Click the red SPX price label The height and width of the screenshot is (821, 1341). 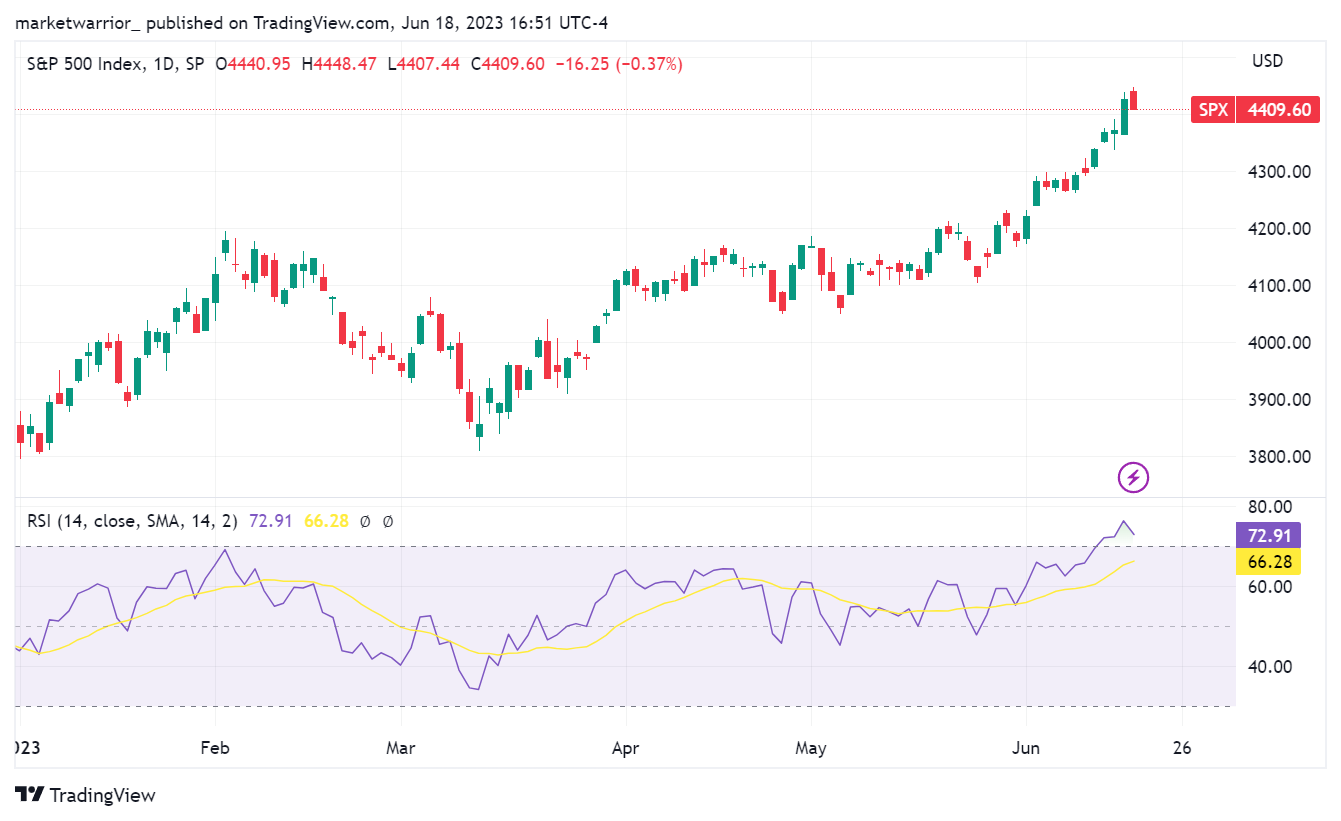pyautogui.click(x=1213, y=110)
